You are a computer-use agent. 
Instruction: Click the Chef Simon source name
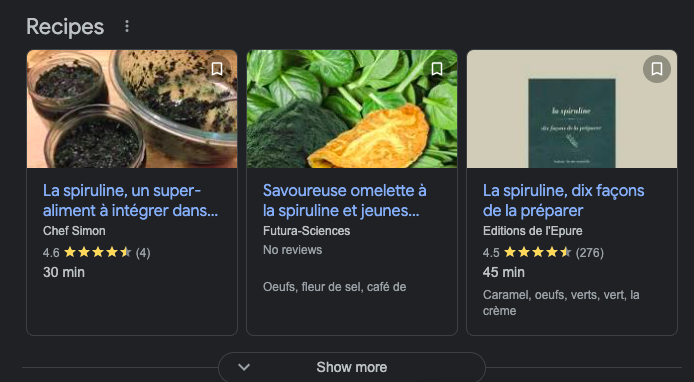point(74,231)
